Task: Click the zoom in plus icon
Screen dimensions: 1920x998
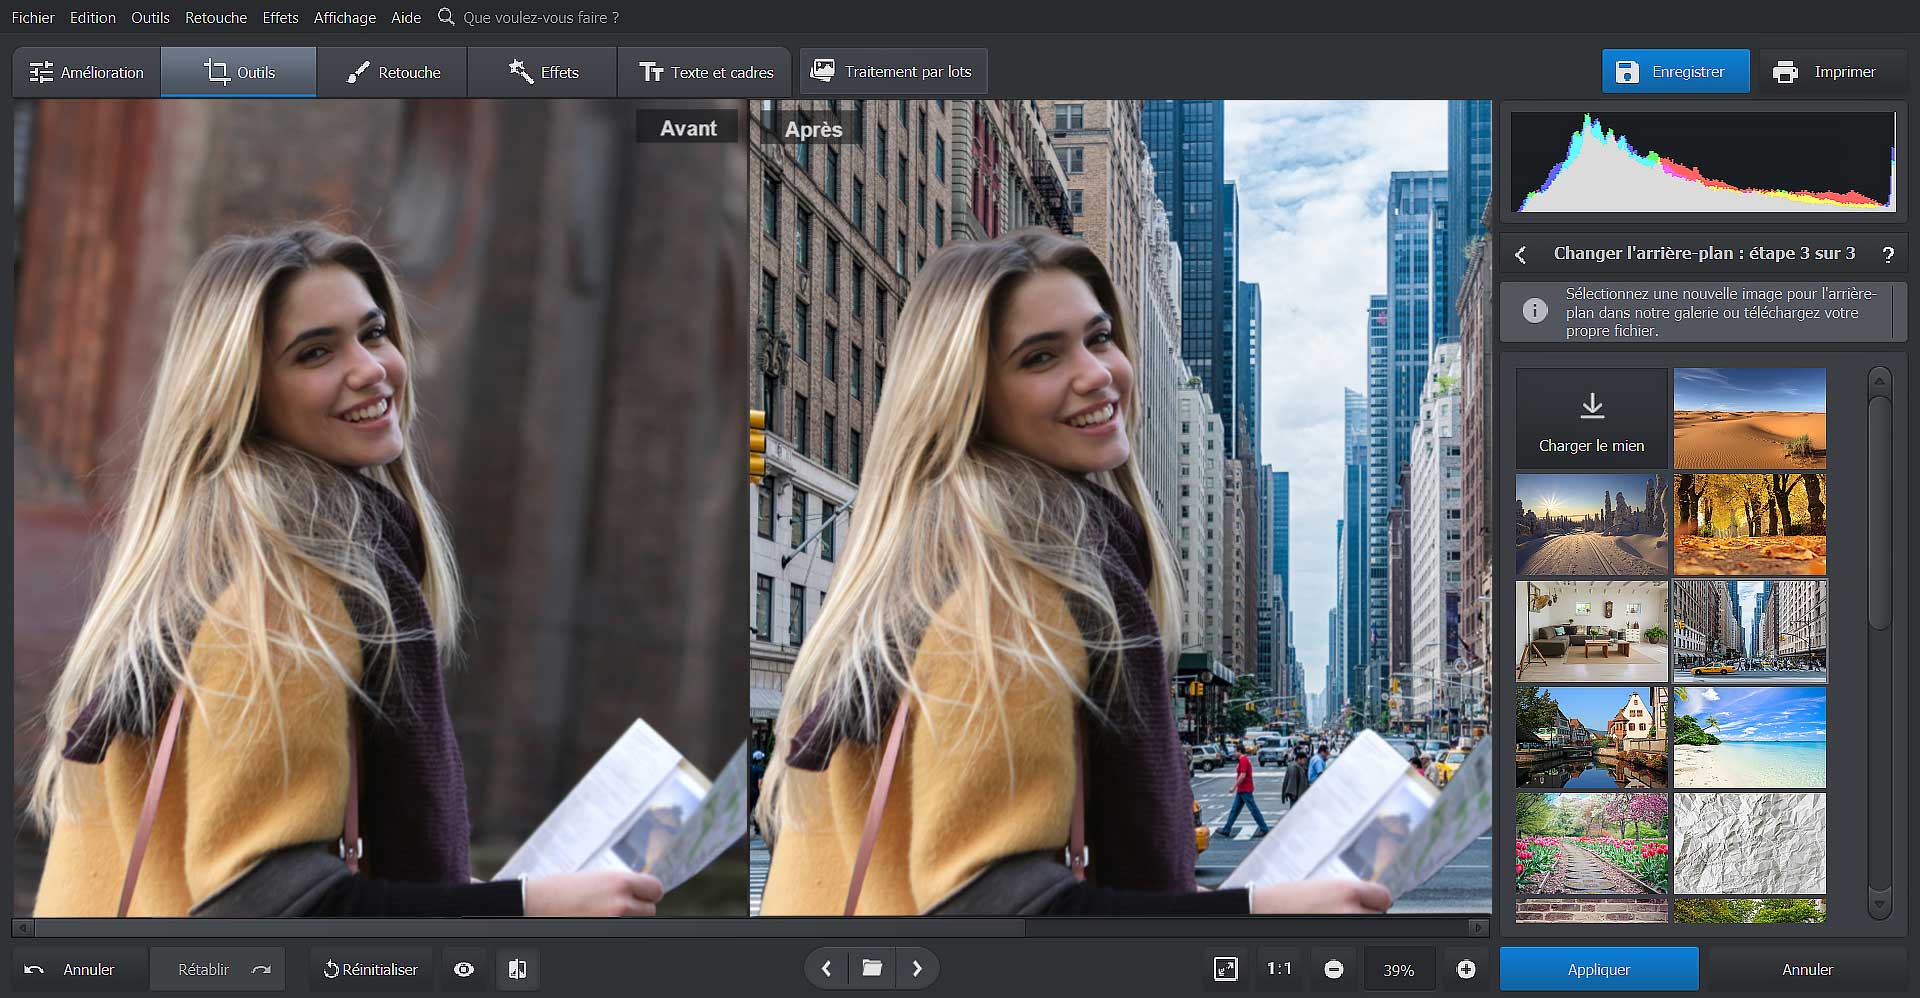Action: click(1466, 969)
